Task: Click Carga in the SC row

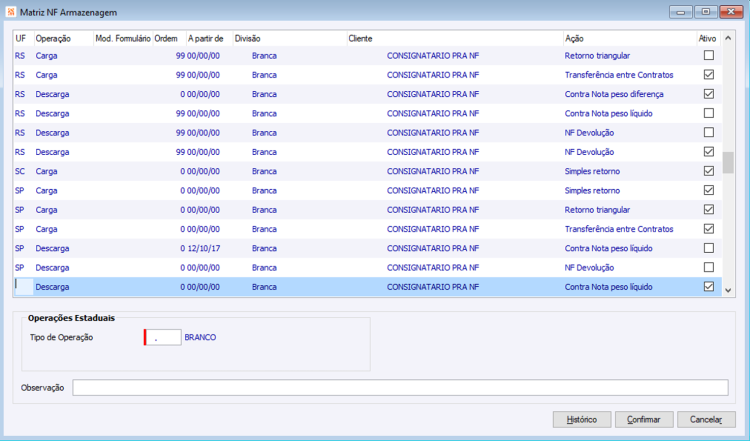Action: click(46, 171)
